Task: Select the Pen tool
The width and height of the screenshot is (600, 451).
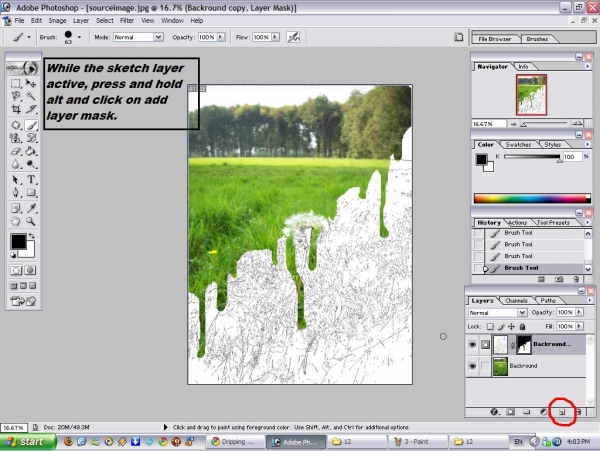Action: pyautogui.click(x=15, y=192)
